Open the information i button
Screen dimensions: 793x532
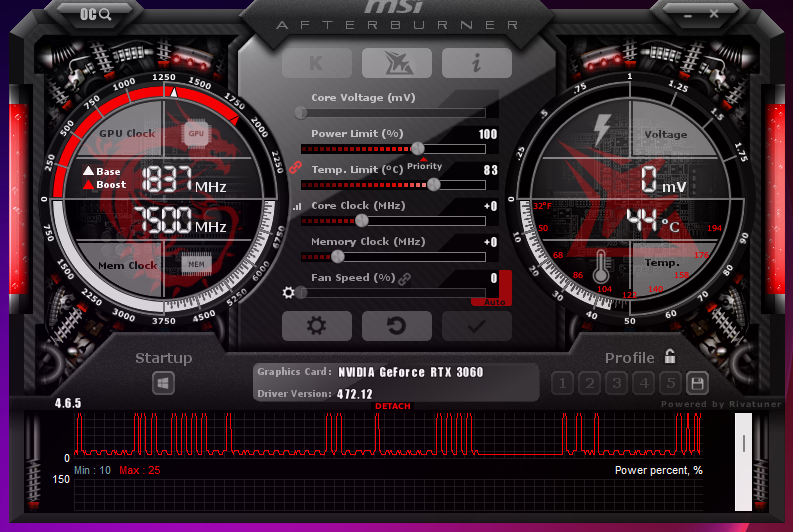coord(477,63)
